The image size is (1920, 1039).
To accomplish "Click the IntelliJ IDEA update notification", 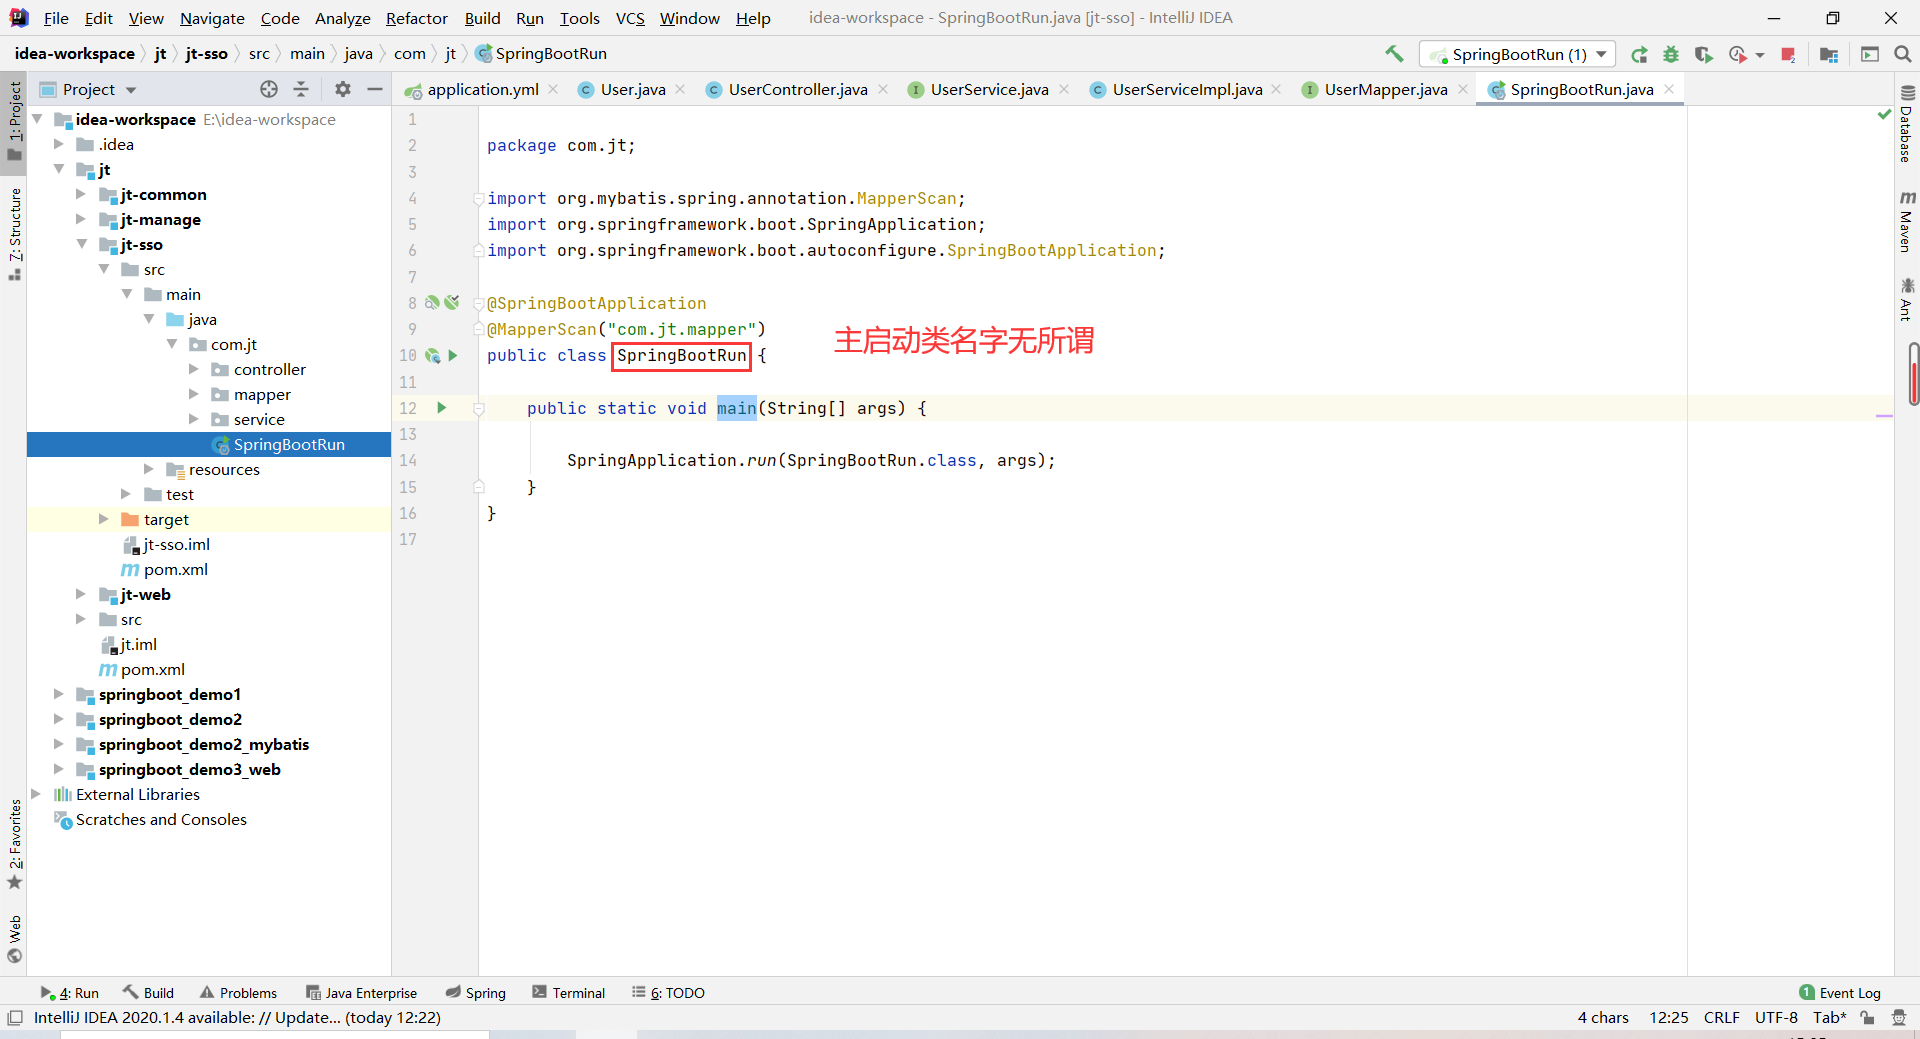I will point(237,1017).
